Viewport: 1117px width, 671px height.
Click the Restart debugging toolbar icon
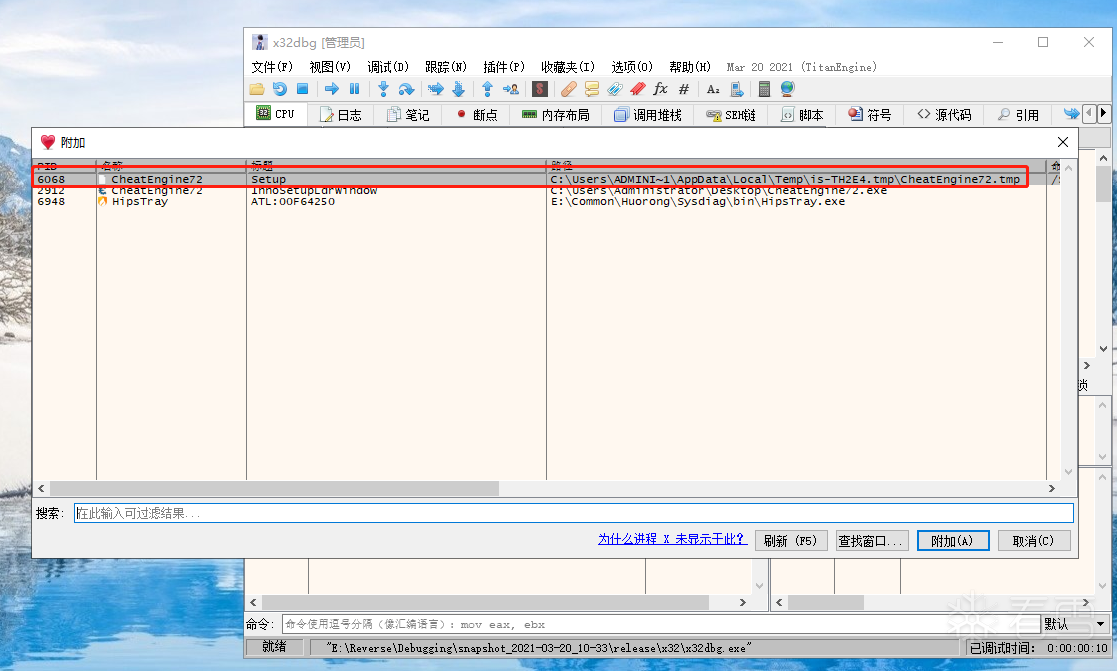(x=280, y=89)
